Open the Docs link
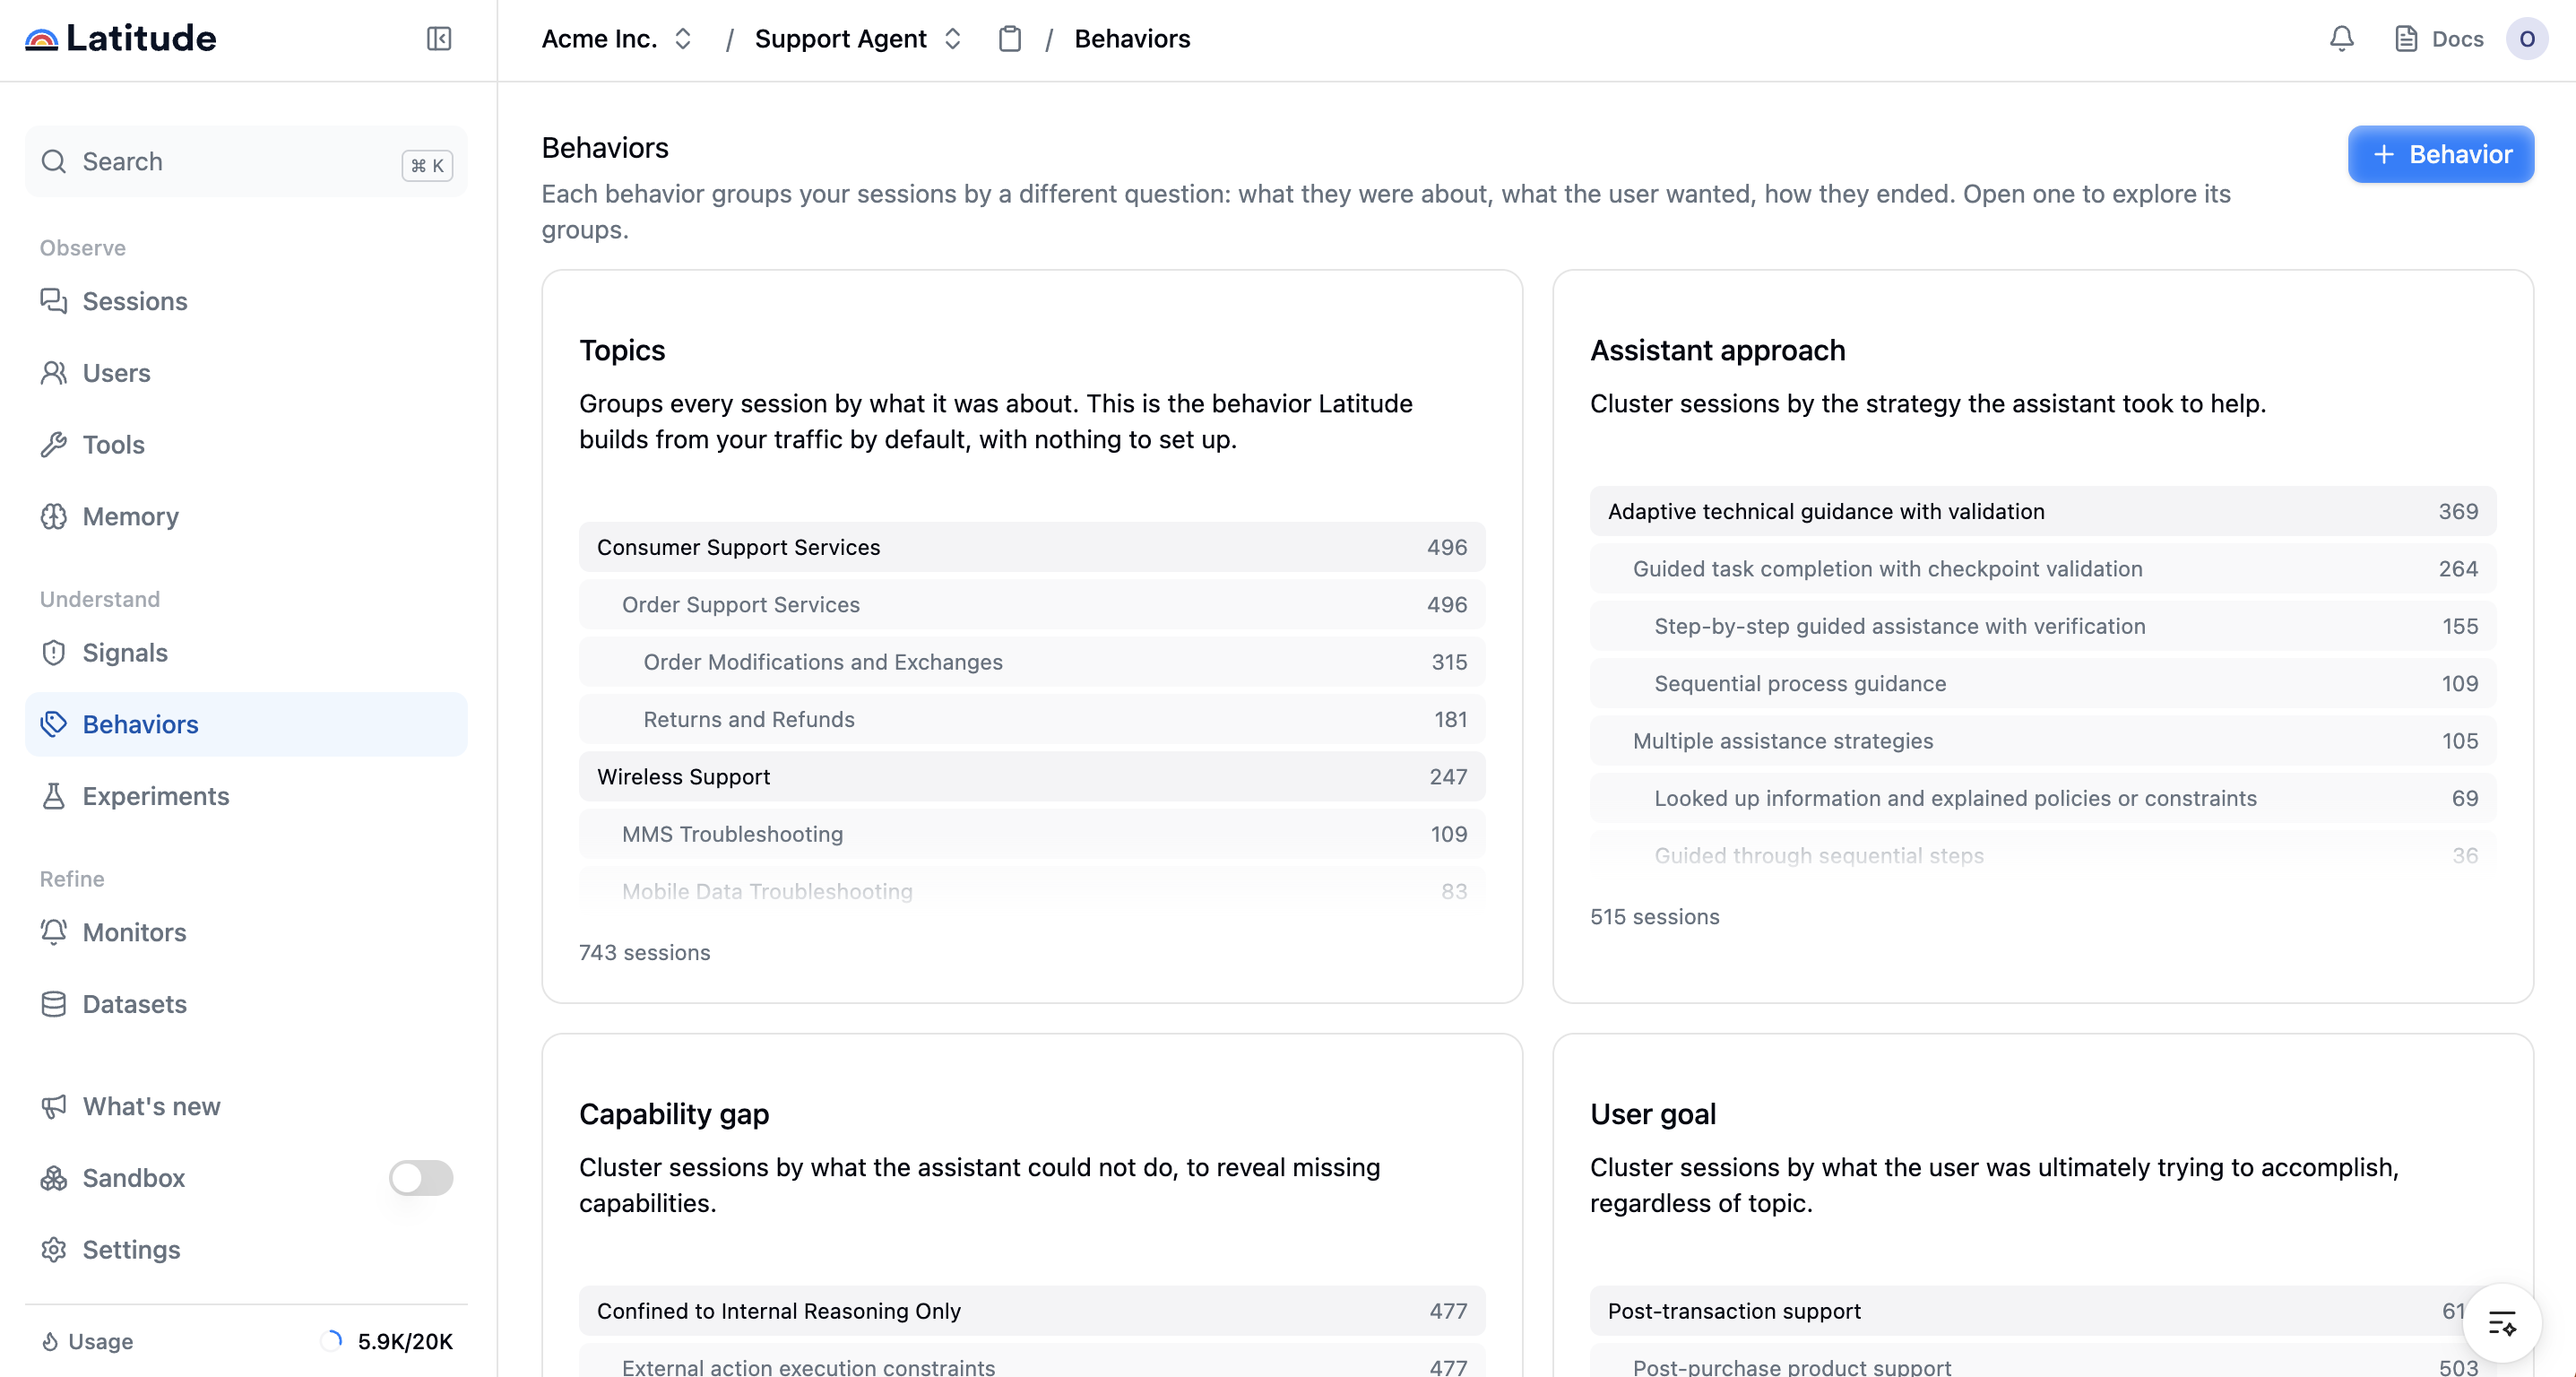This screenshot has height=1377, width=2576. click(2439, 39)
